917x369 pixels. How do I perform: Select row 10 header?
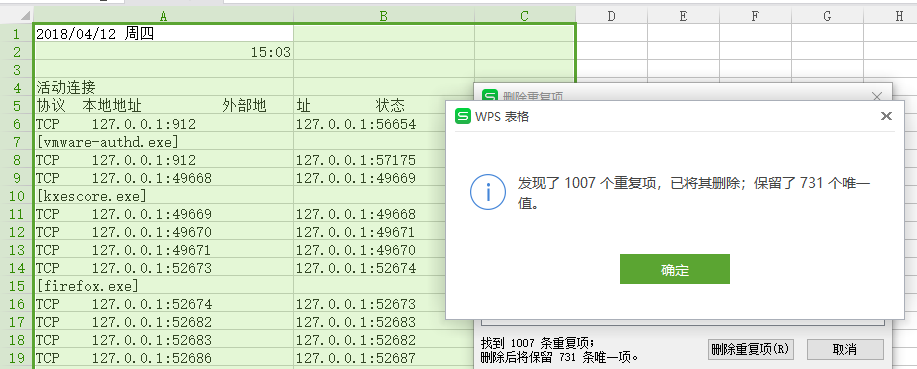(x=16, y=196)
